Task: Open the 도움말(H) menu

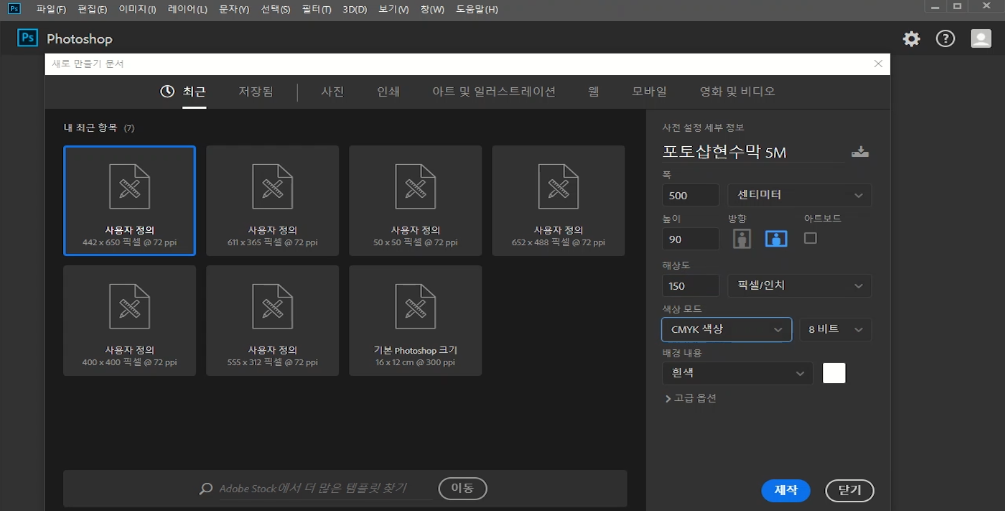Action: 477,9
